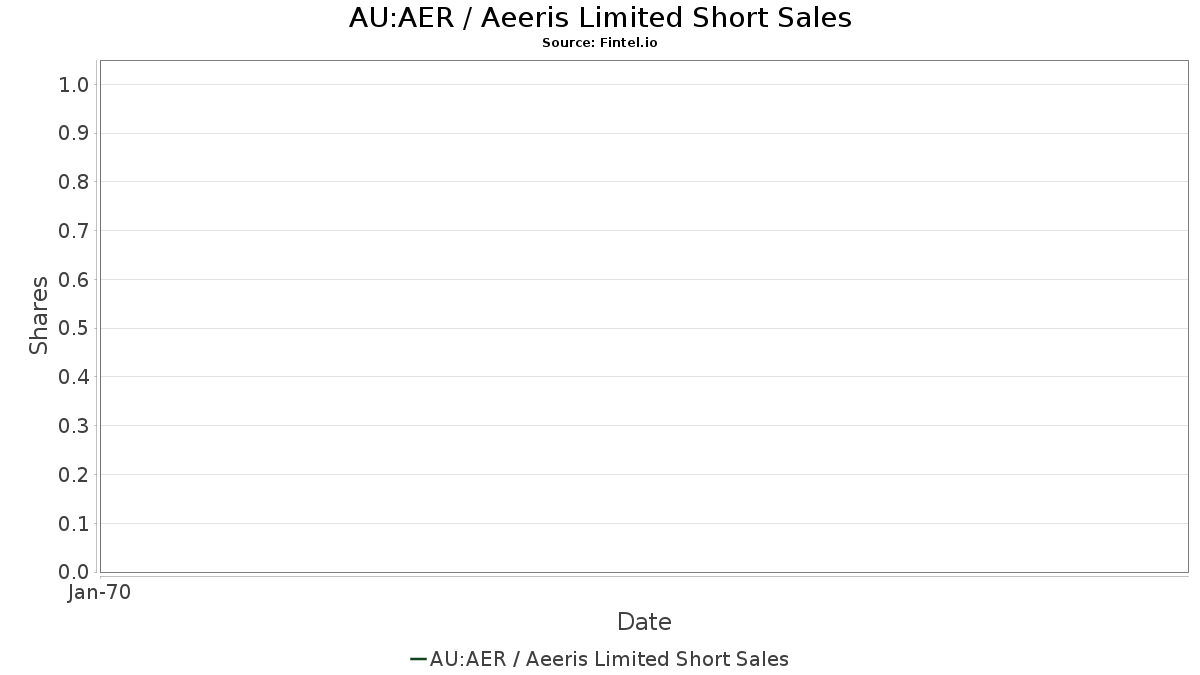The width and height of the screenshot is (1200, 675).
Task: Click the 1.0 y-axis tick label
Action: point(74,85)
